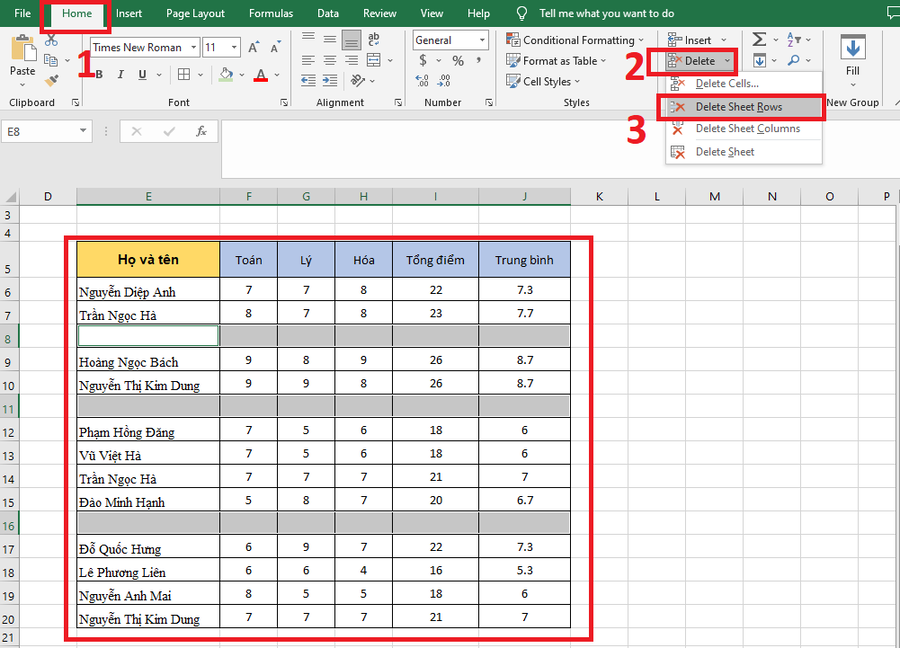The image size is (900, 648).
Task: Click Align Left icon
Action: [x=308, y=60]
